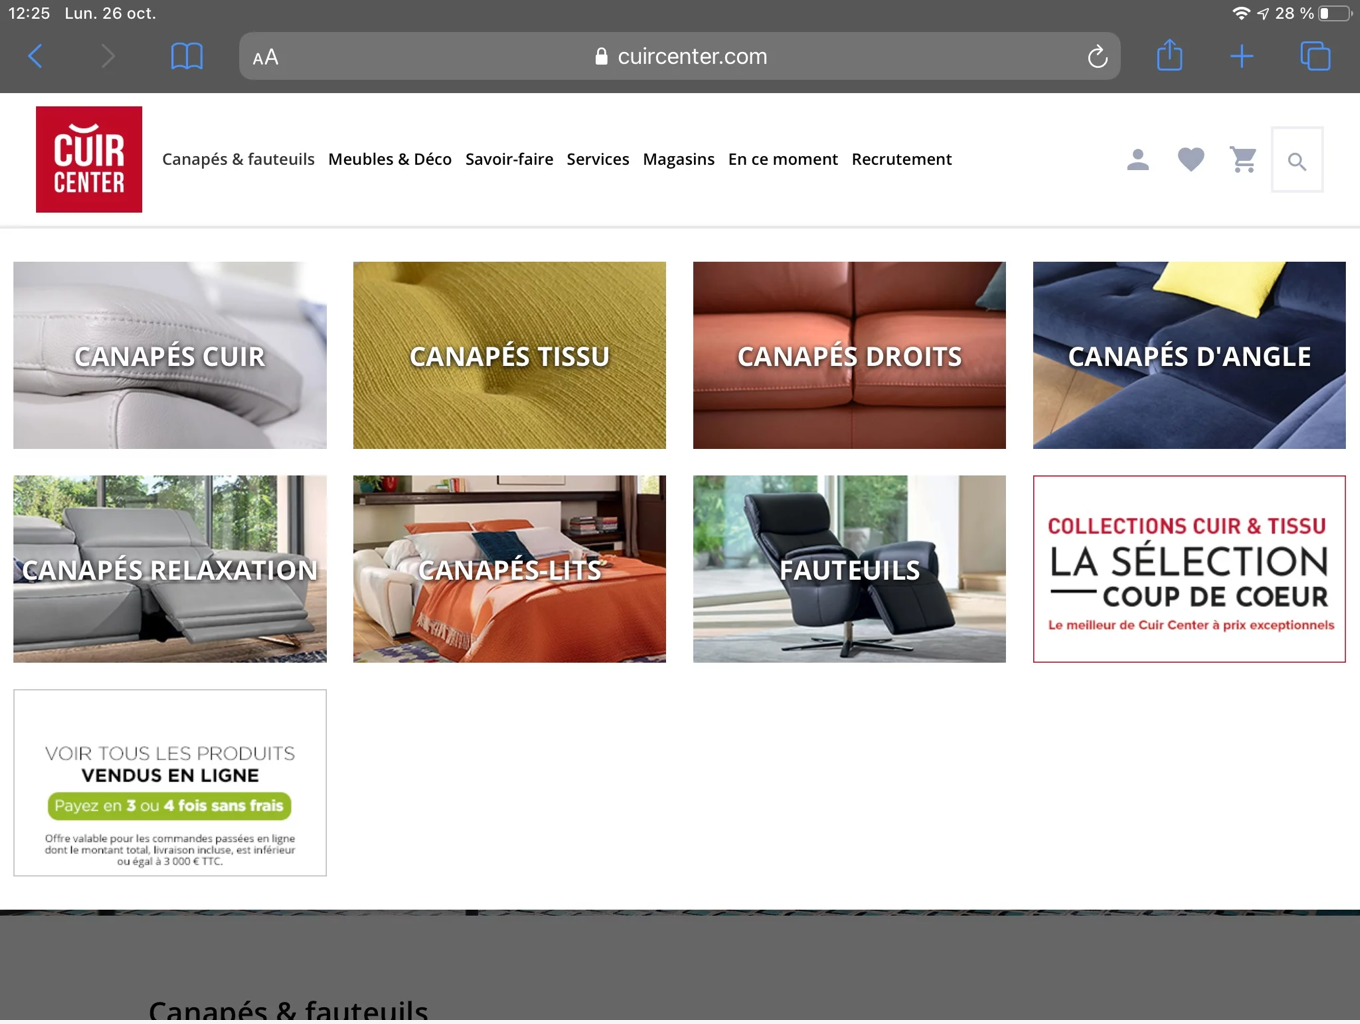Select the Canapés Cuir category tile
This screenshot has height=1024, width=1360.
(170, 355)
